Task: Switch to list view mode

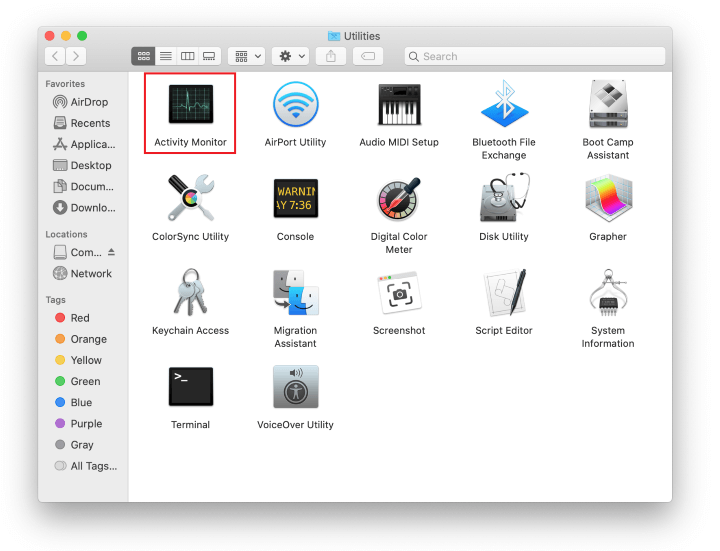Action: [x=165, y=56]
